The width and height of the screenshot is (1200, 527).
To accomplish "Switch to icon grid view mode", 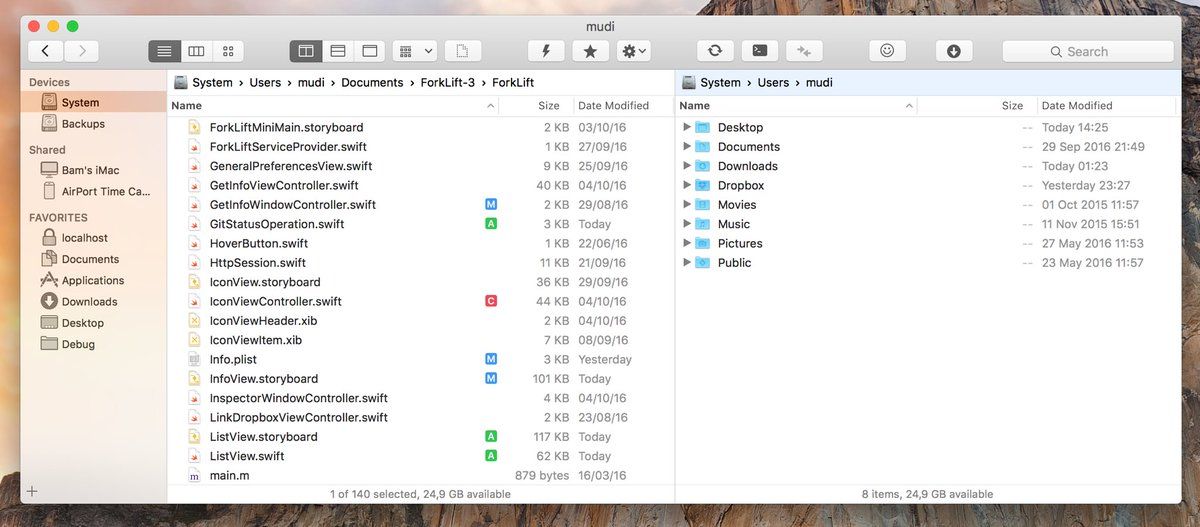I will coord(228,51).
